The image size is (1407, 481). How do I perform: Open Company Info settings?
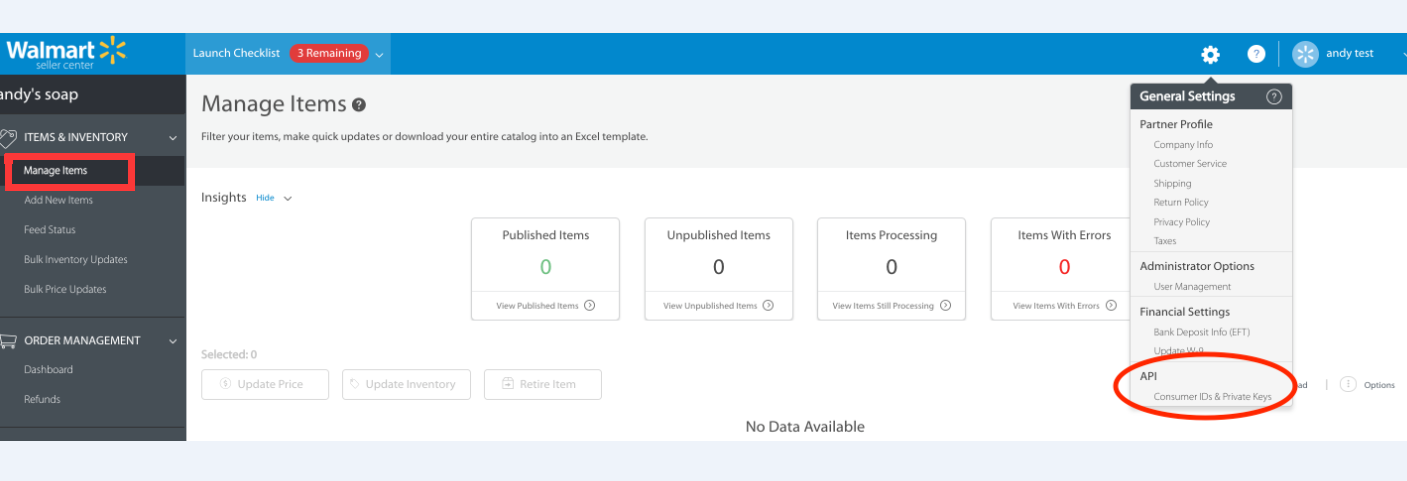(x=1183, y=145)
